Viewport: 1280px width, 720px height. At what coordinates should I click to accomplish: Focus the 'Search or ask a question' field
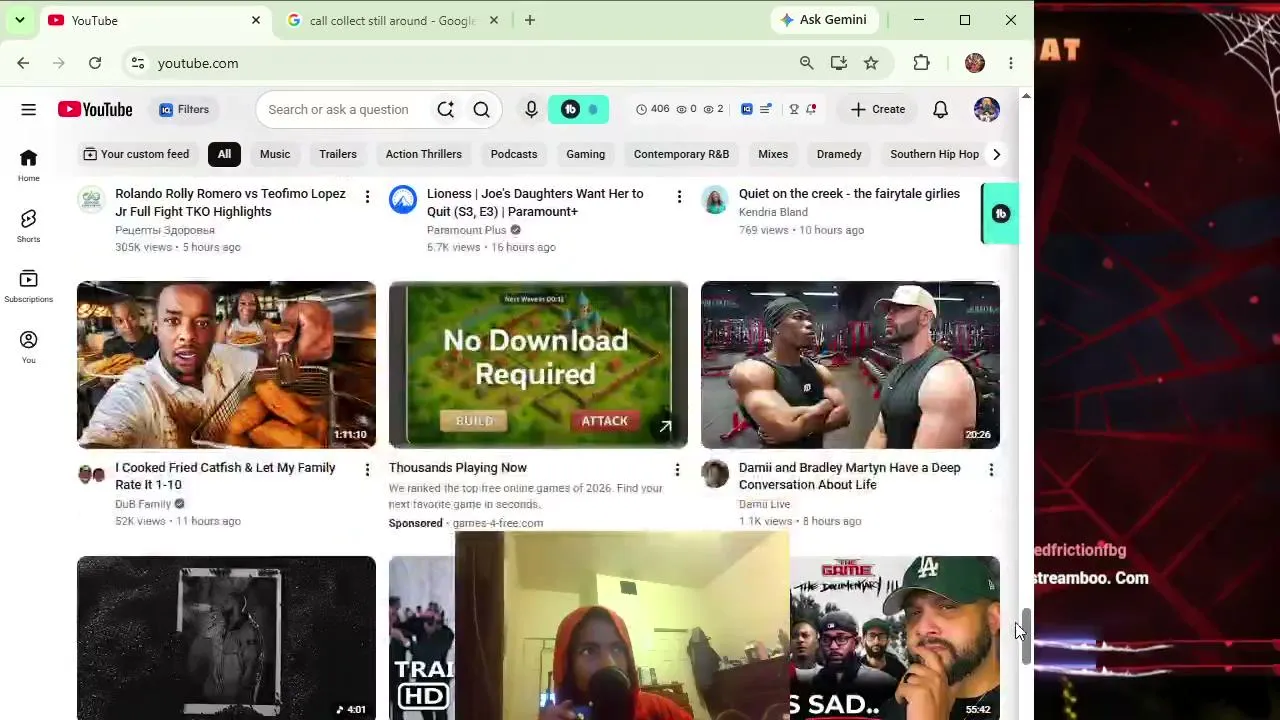tap(338, 110)
